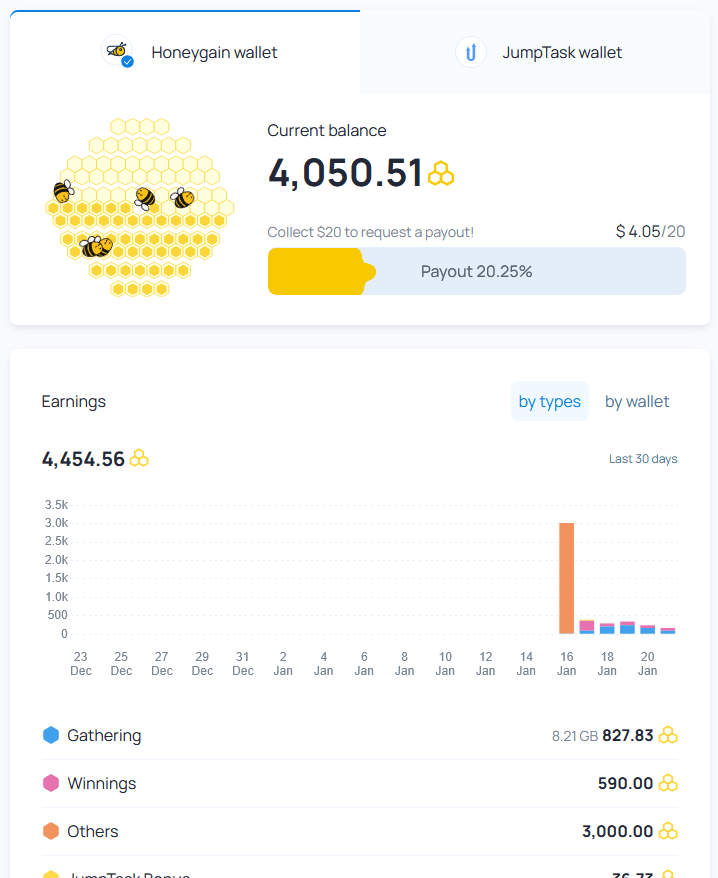Click the pink Winnings hexagon icon
Image resolution: width=718 pixels, height=878 pixels.
tap(51, 783)
